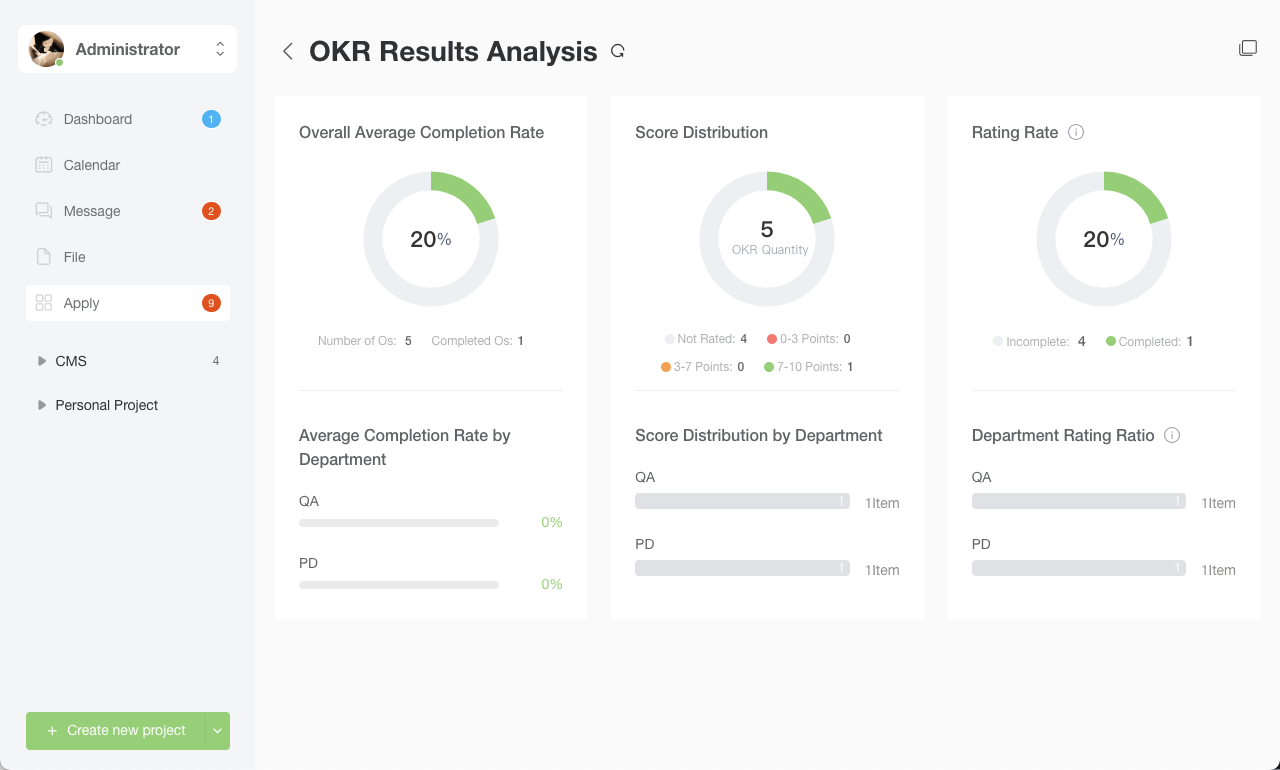Click the Dashboard blue badge showing 1
The width and height of the screenshot is (1280, 770).
click(x=211, y=119)
